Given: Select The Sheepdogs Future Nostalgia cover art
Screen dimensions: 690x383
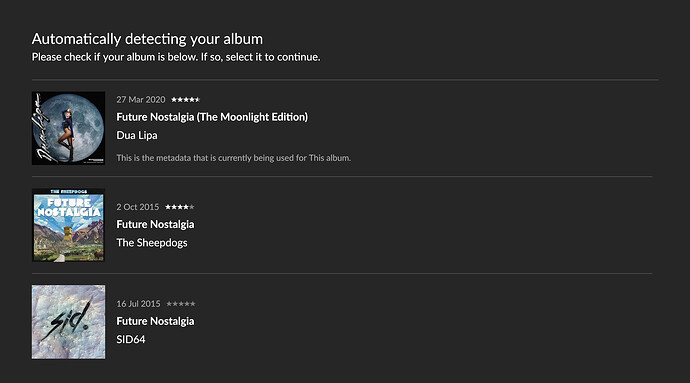Looking at the screenshot, I should tap(68, 225).
